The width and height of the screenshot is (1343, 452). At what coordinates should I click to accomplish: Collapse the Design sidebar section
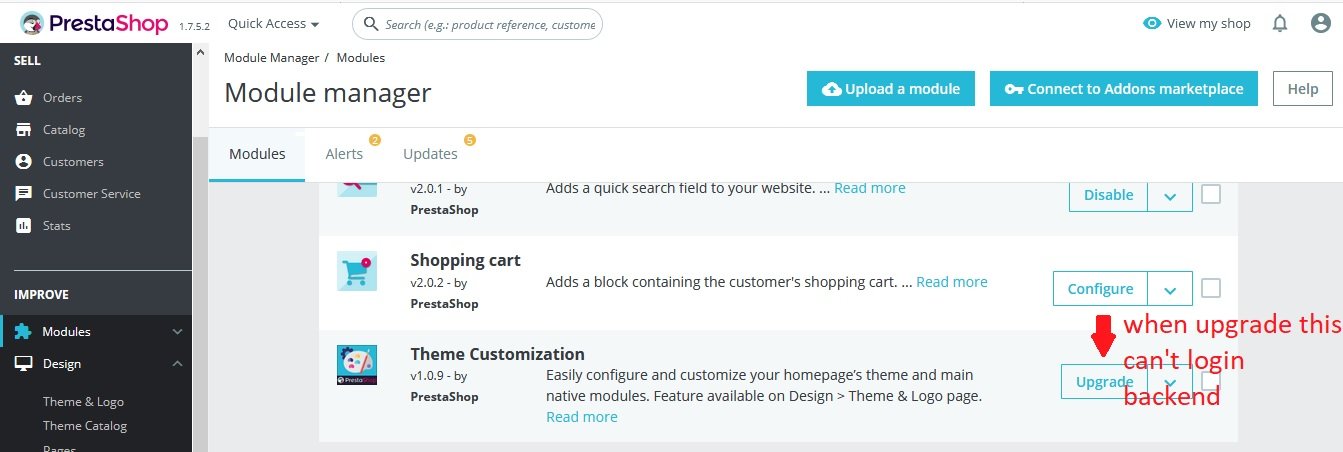pyautogui.click(x=178, y=364)
